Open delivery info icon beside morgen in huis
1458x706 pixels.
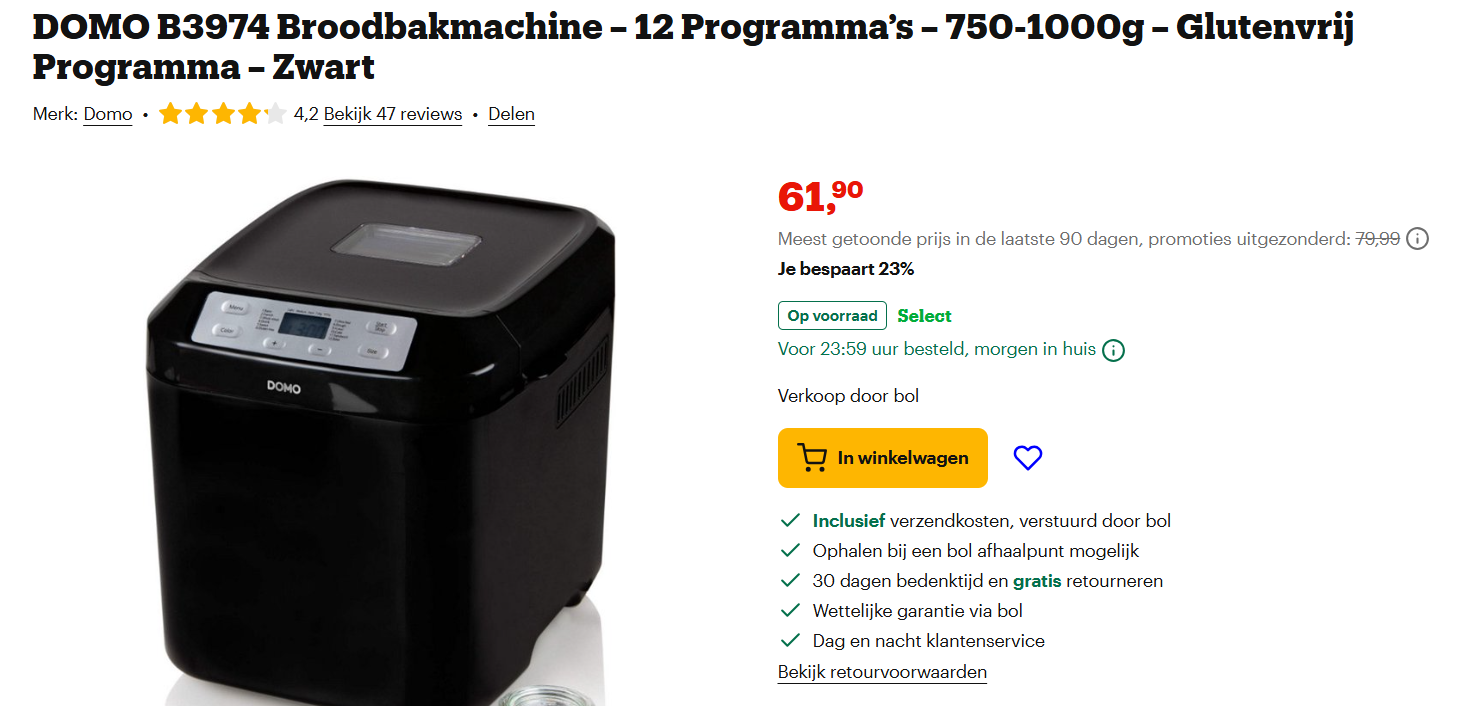pos(1113,351)
